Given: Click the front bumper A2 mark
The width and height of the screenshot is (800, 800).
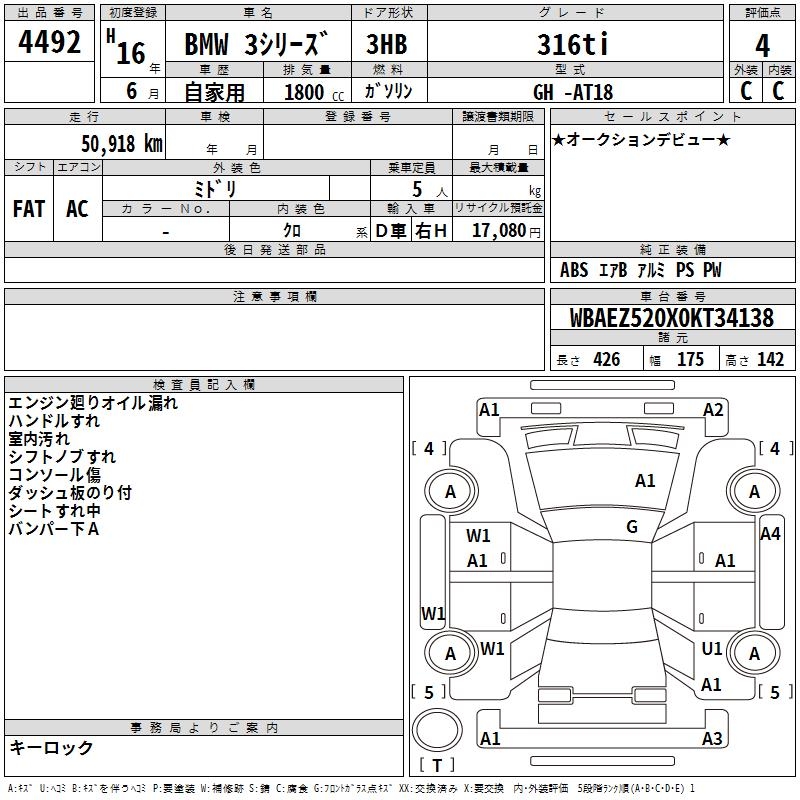Looking at the screenshot, I should click(x=713, y=410).
